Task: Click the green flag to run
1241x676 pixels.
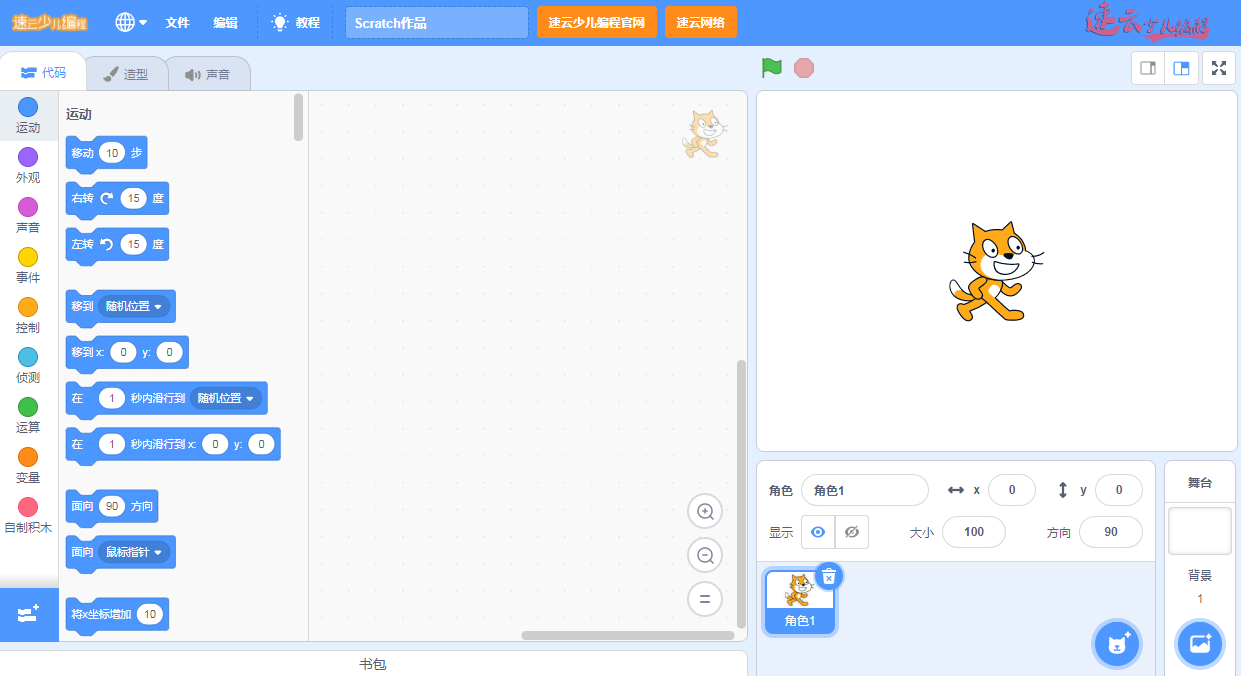Action: tap(771, 68)
